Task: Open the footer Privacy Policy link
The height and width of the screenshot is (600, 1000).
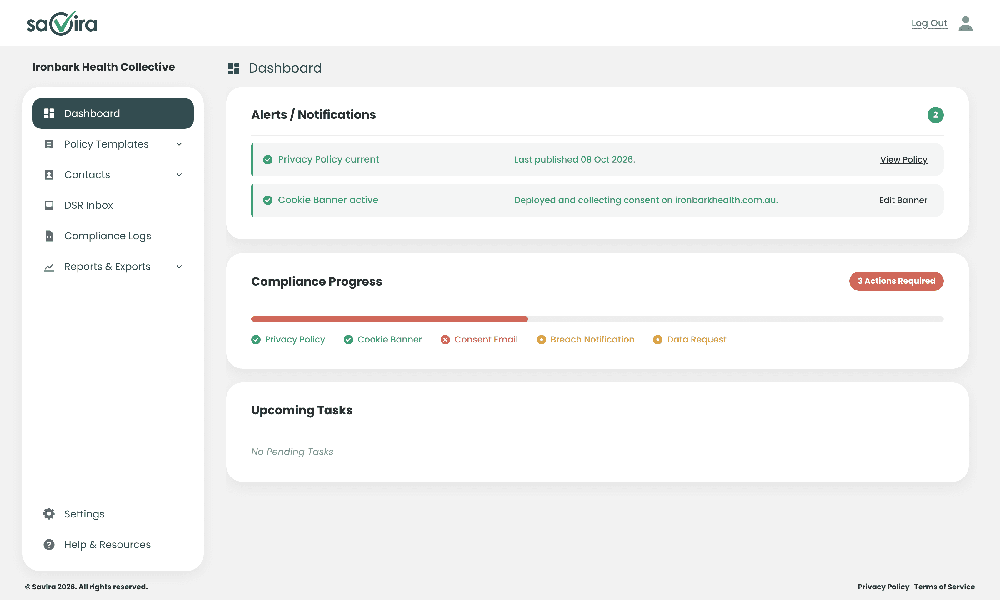Action: click(883, 587)
